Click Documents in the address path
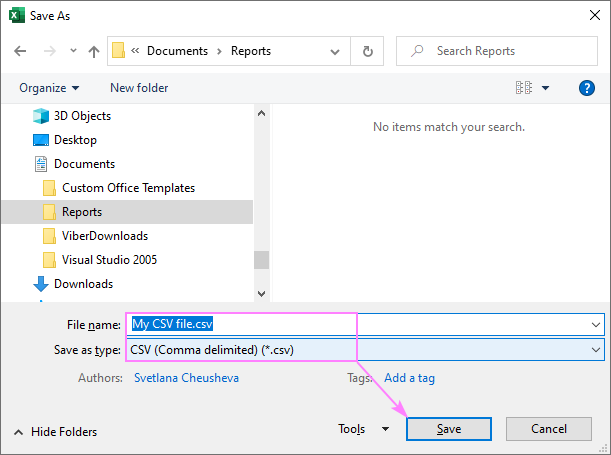This screenshot has width=611, height=455. click(177, 51)
